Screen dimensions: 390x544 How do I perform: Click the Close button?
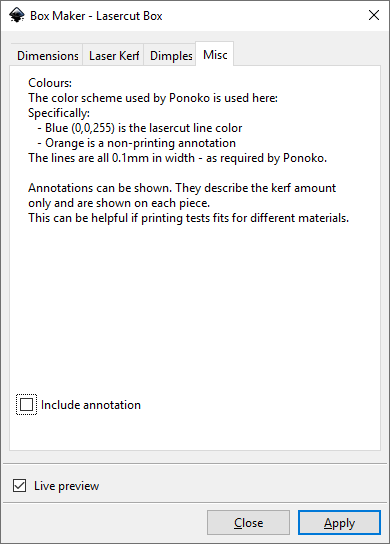(x=248, y=522)
